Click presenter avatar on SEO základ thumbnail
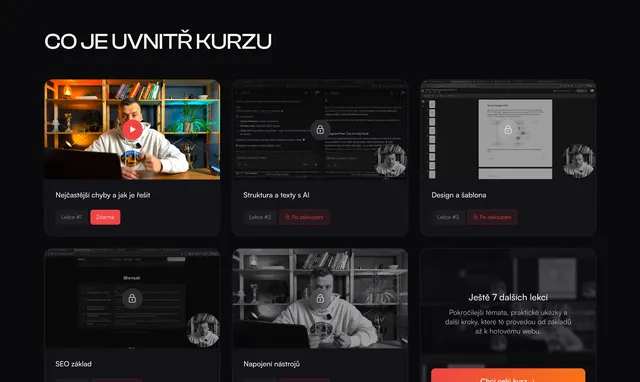 [x=203, y=330]
